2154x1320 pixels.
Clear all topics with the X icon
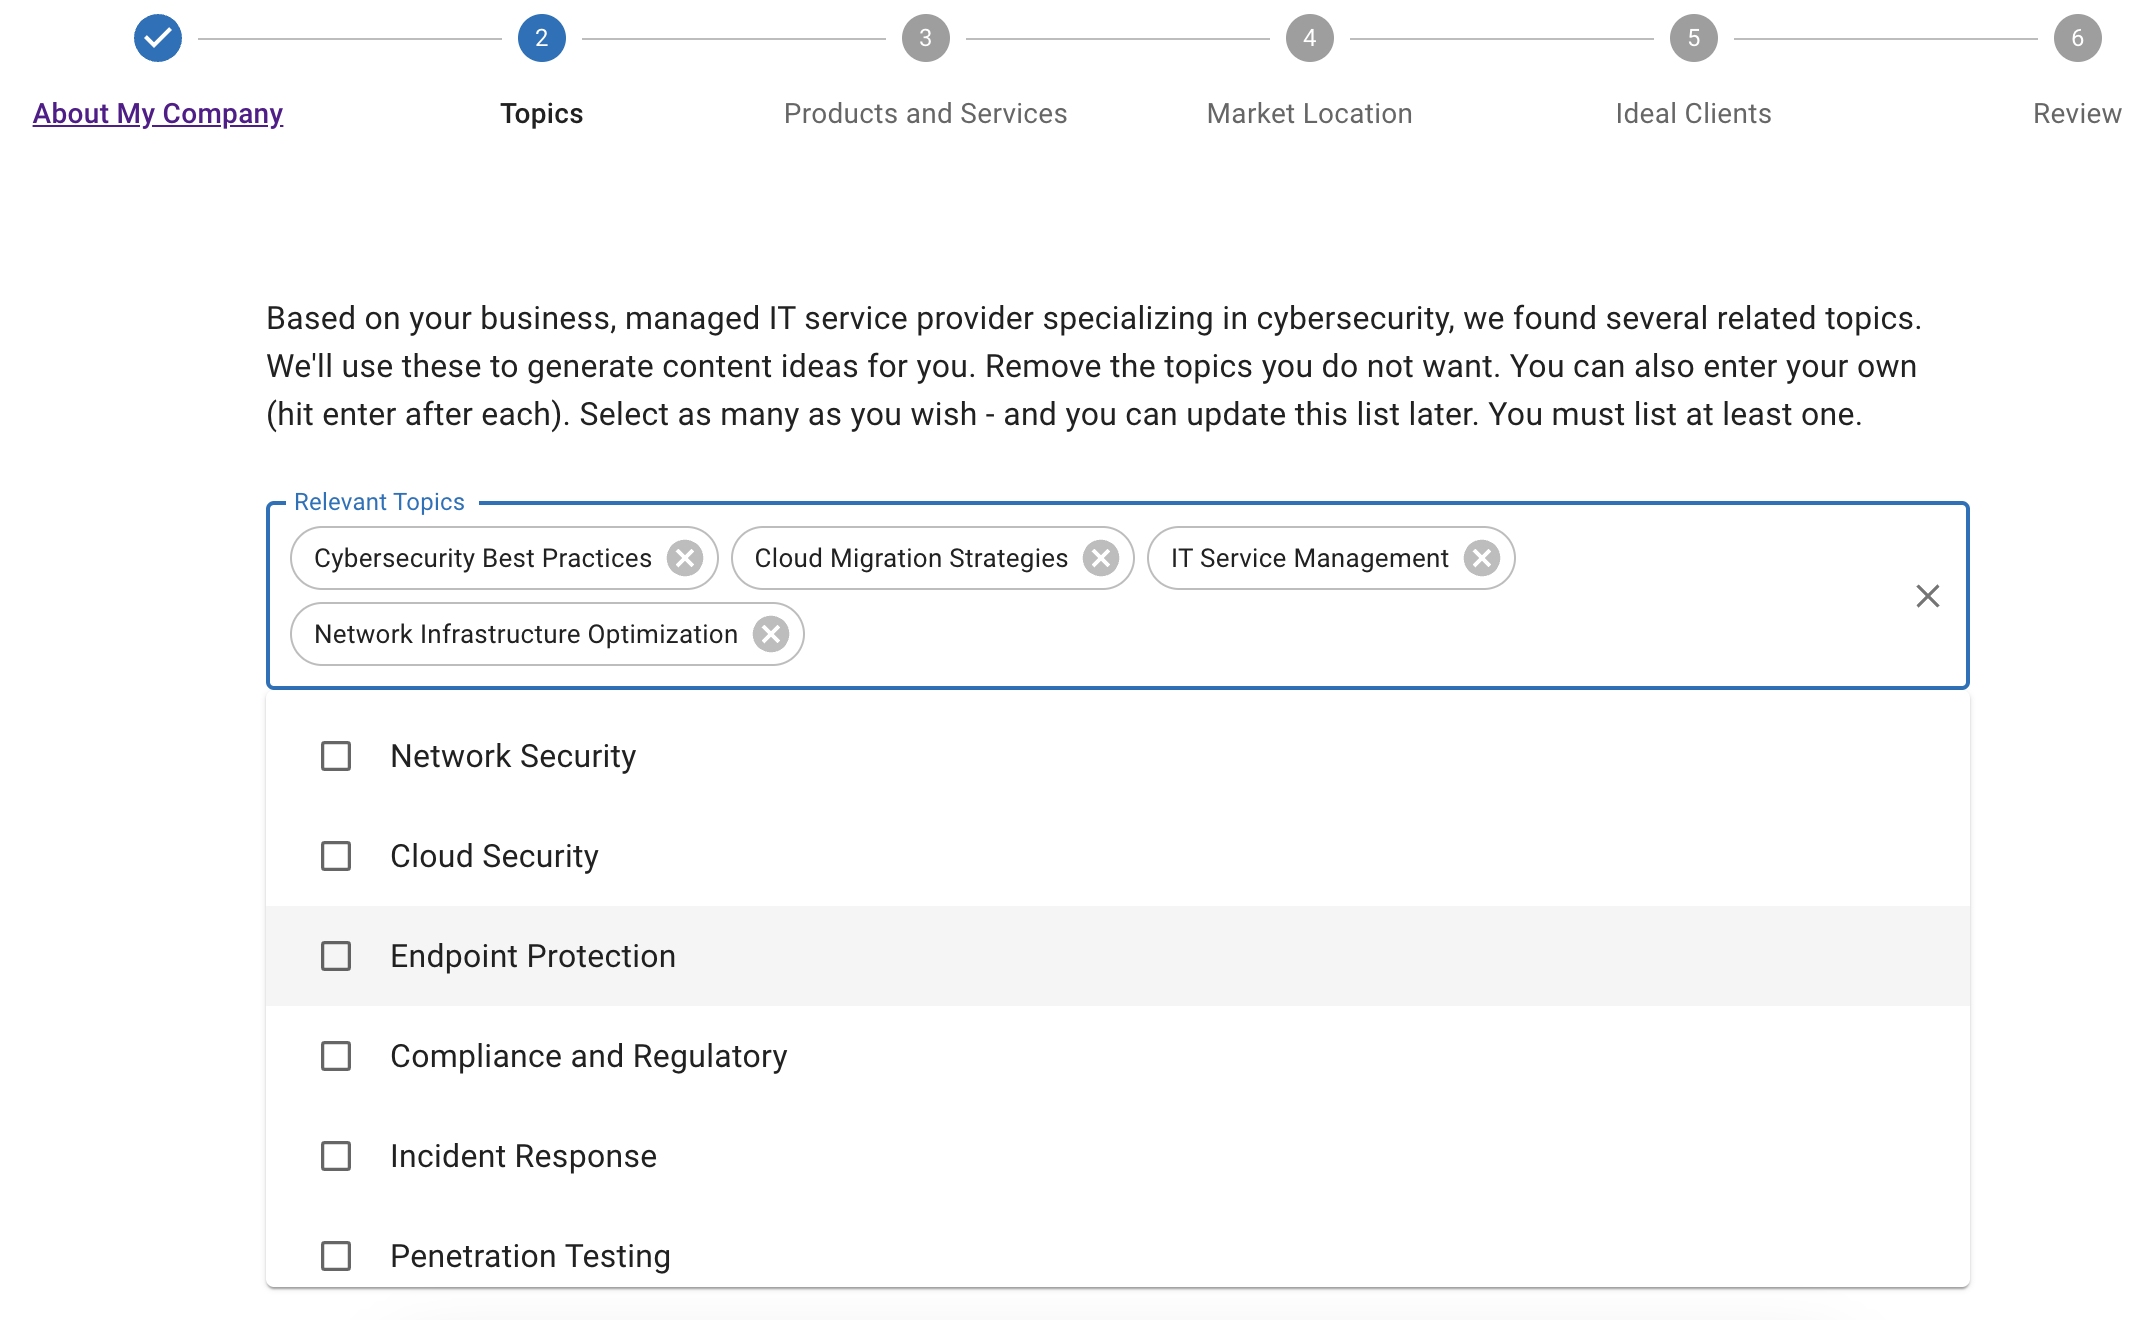click(1927, 596)
